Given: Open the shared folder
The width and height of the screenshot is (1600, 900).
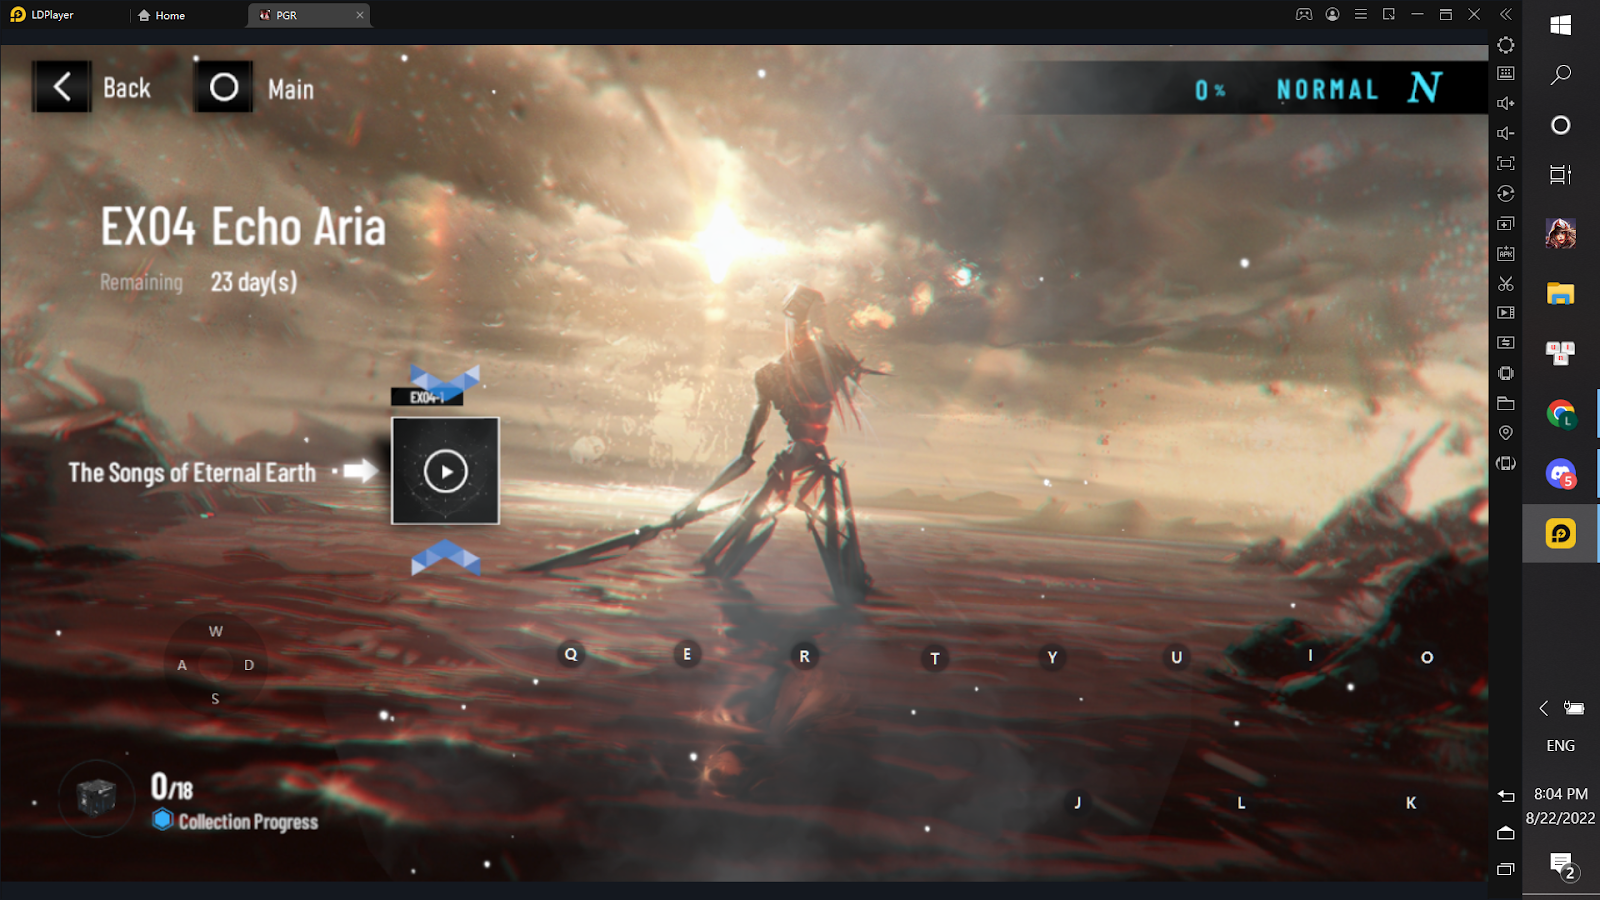Looking at the screenshot, I should point(1506,403).
